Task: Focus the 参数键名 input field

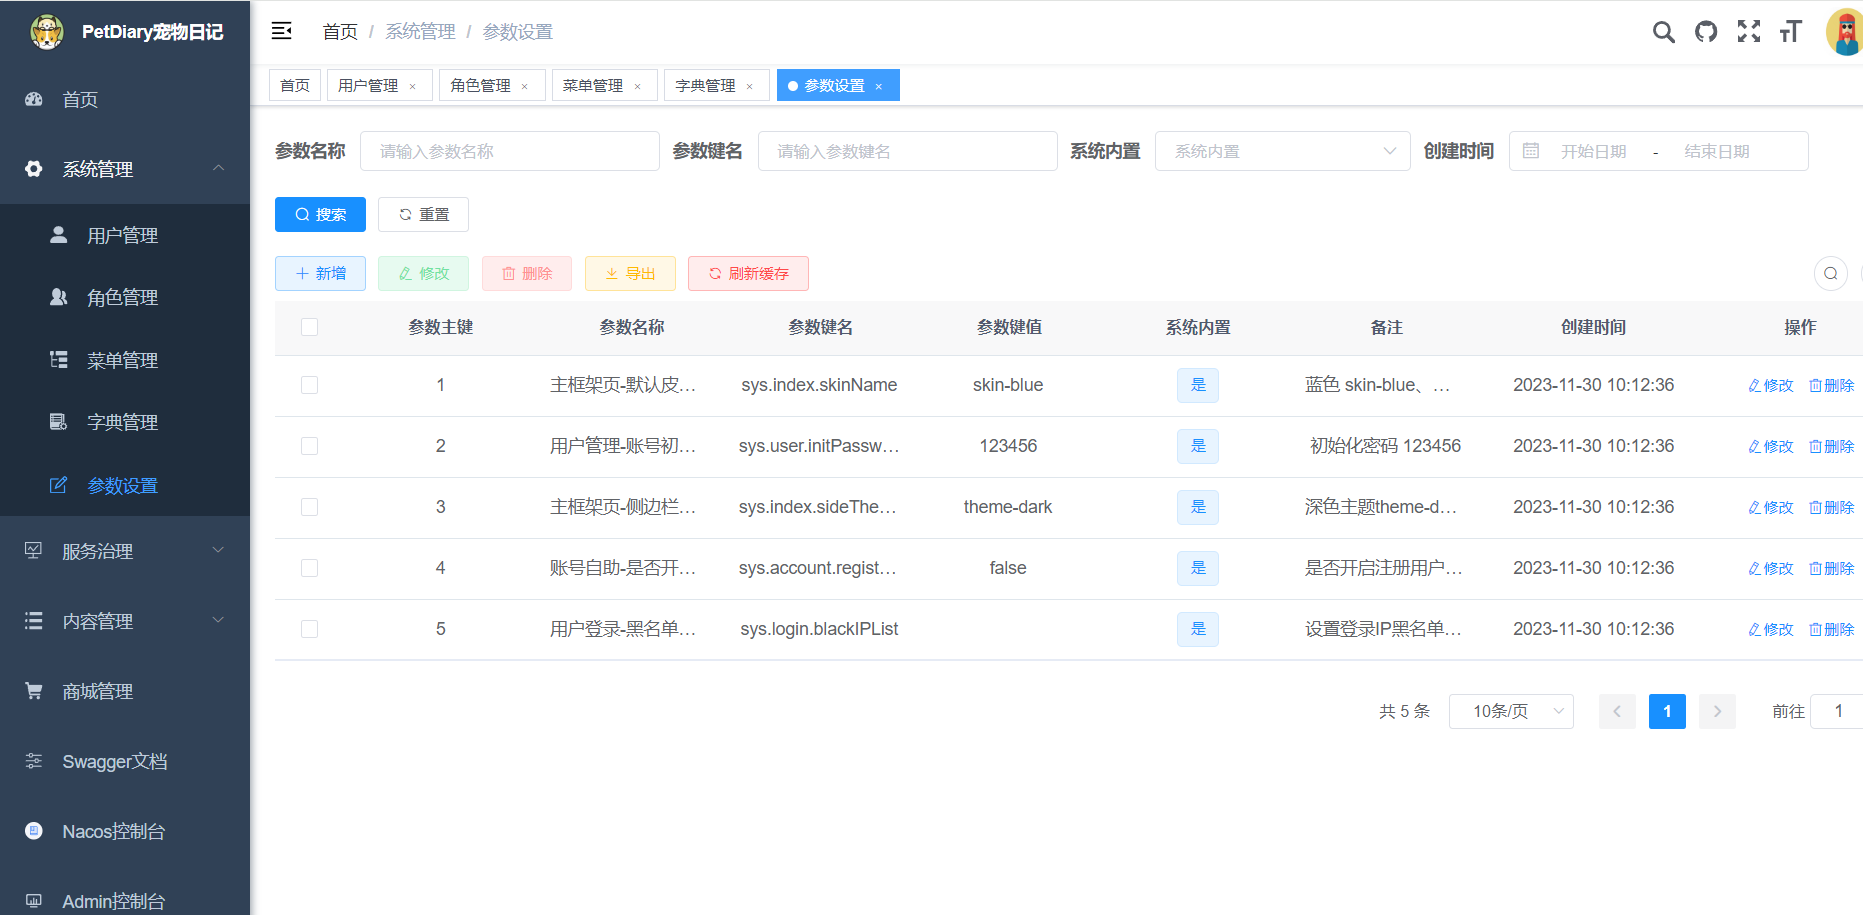Action: coord(908,151)
